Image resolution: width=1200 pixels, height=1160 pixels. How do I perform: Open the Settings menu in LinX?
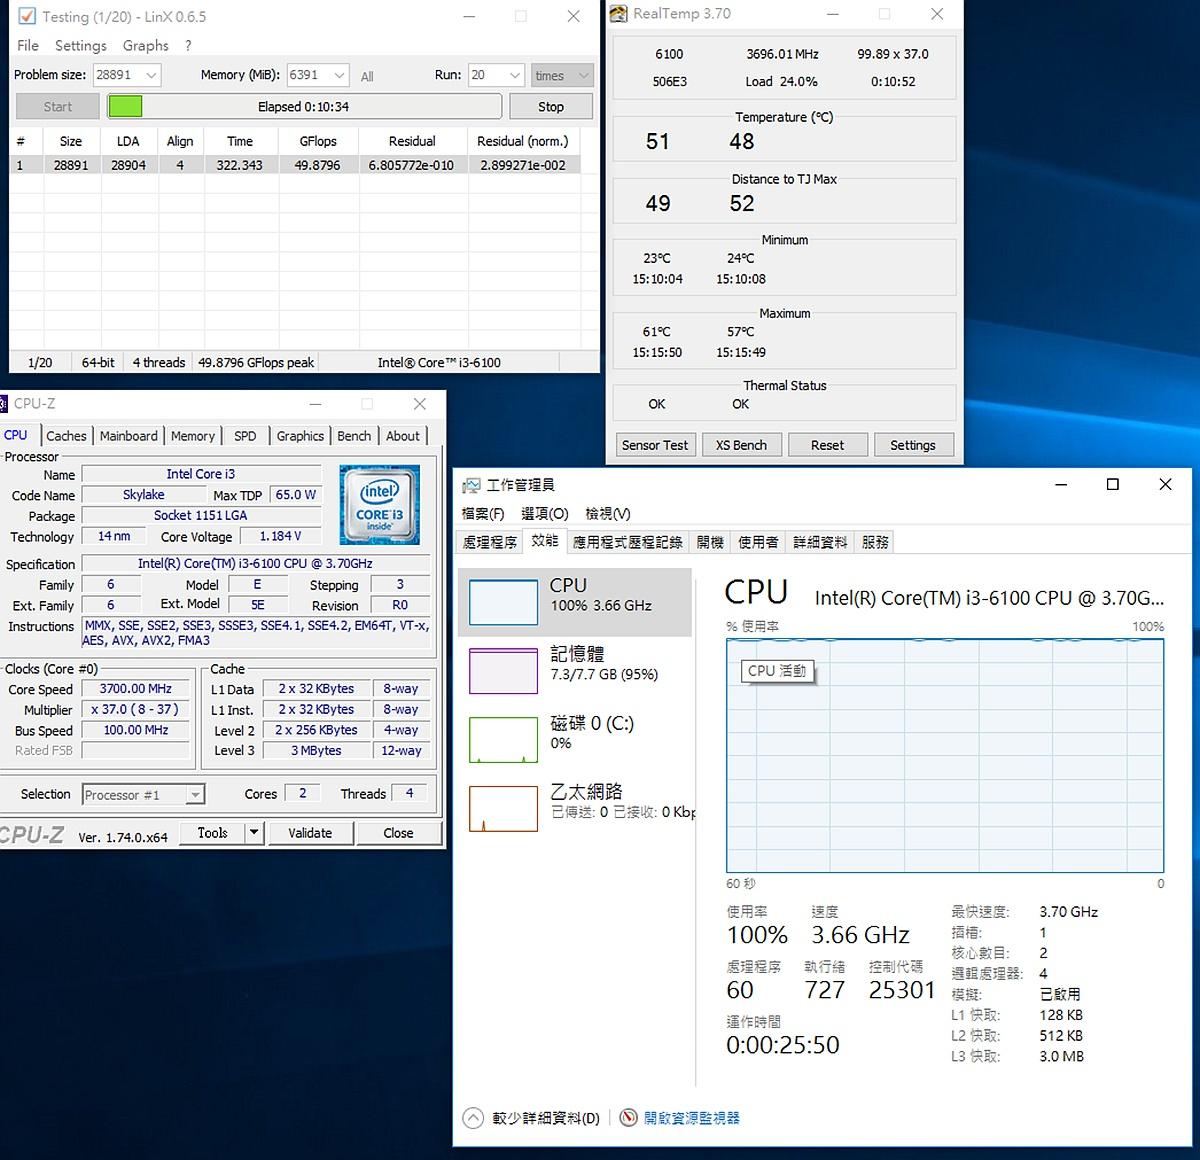pos(81,45)
